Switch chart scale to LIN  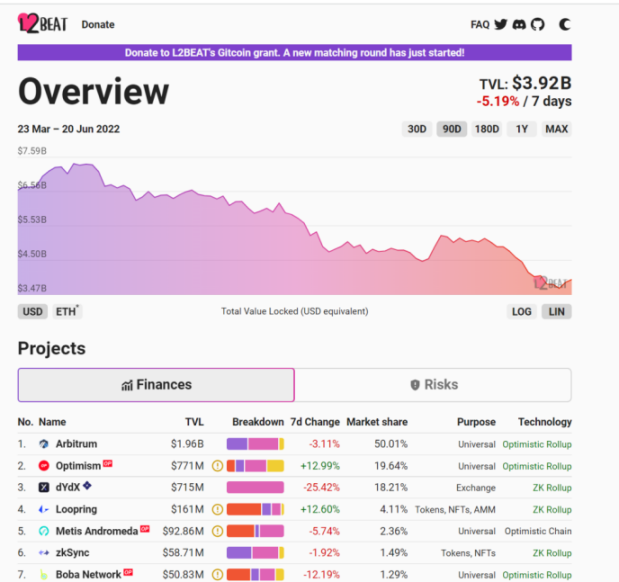pos(557,312)
